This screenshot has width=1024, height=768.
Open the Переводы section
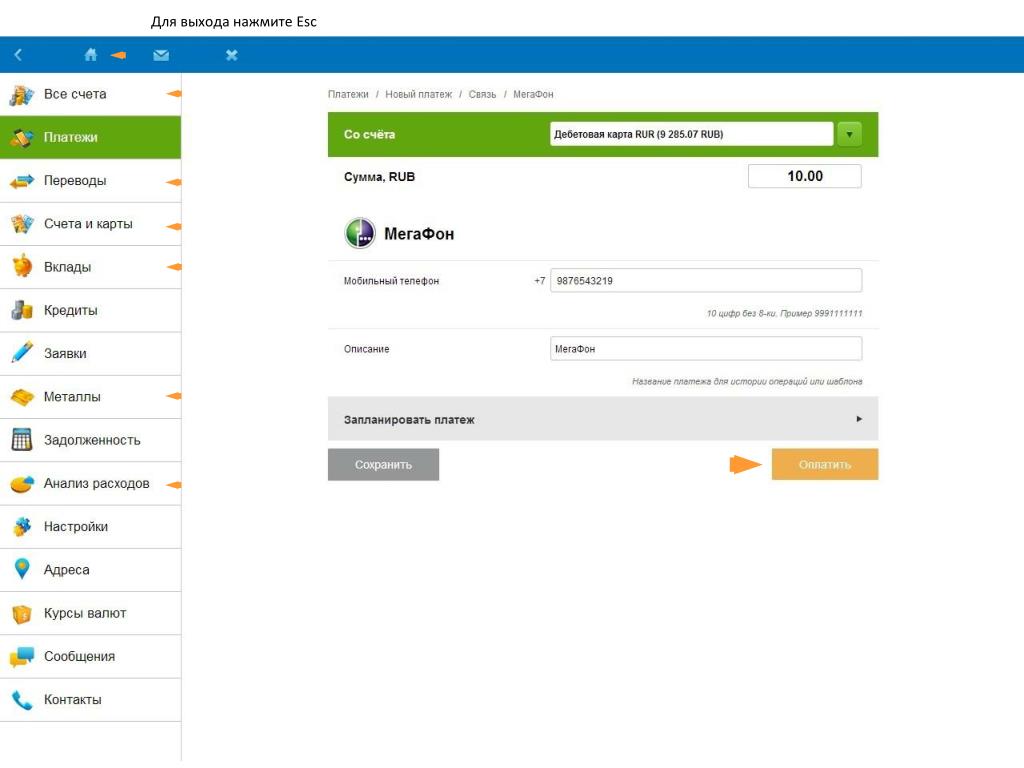[91, 181]
